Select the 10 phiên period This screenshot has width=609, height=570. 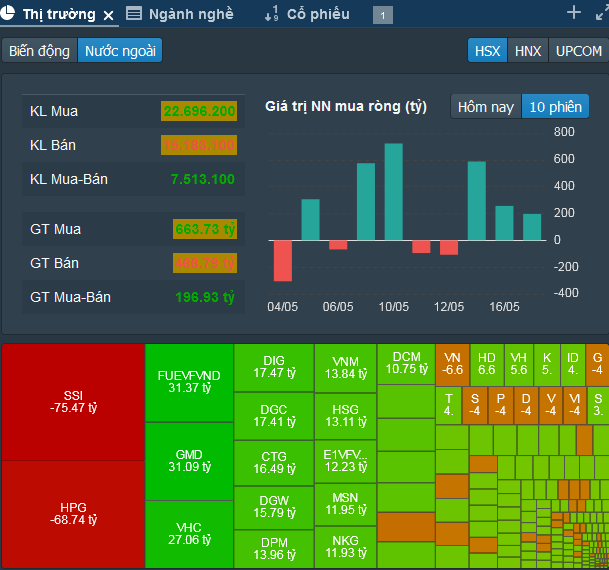[555, 106]
